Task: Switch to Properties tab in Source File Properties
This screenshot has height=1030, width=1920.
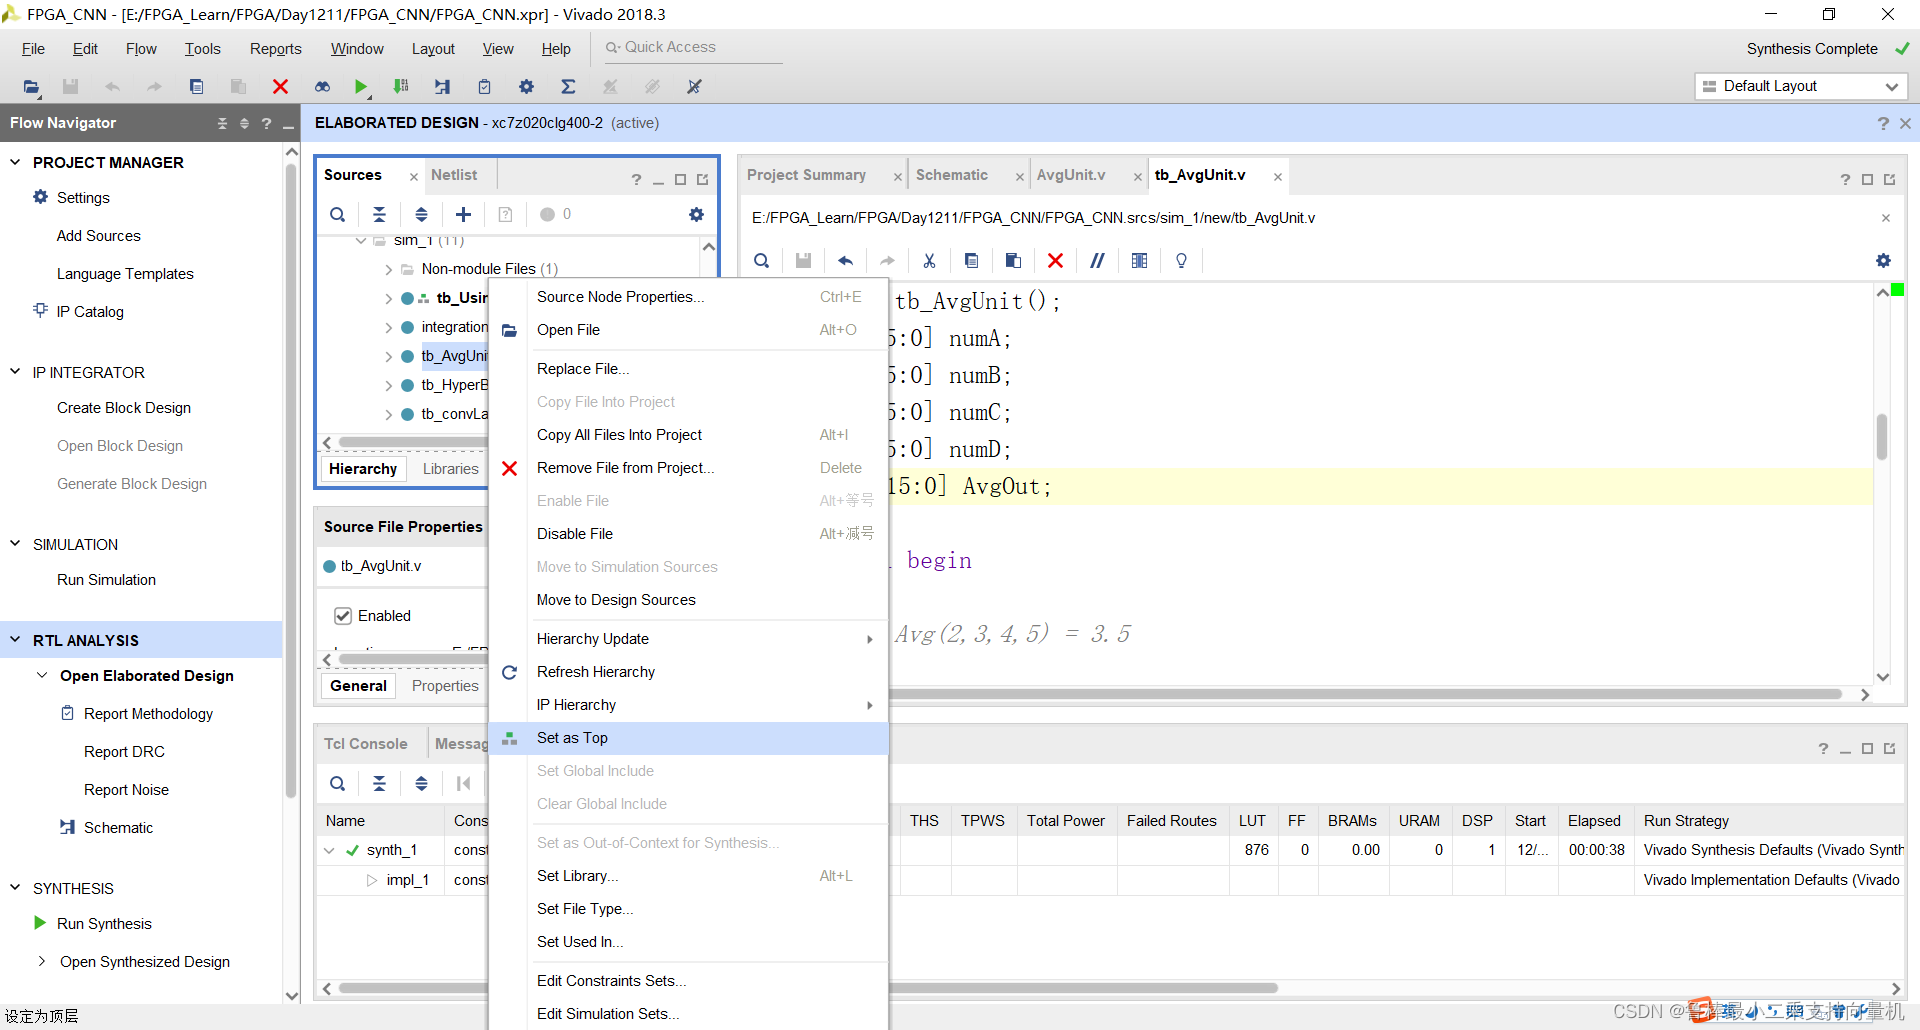Action: click(445, 686)
